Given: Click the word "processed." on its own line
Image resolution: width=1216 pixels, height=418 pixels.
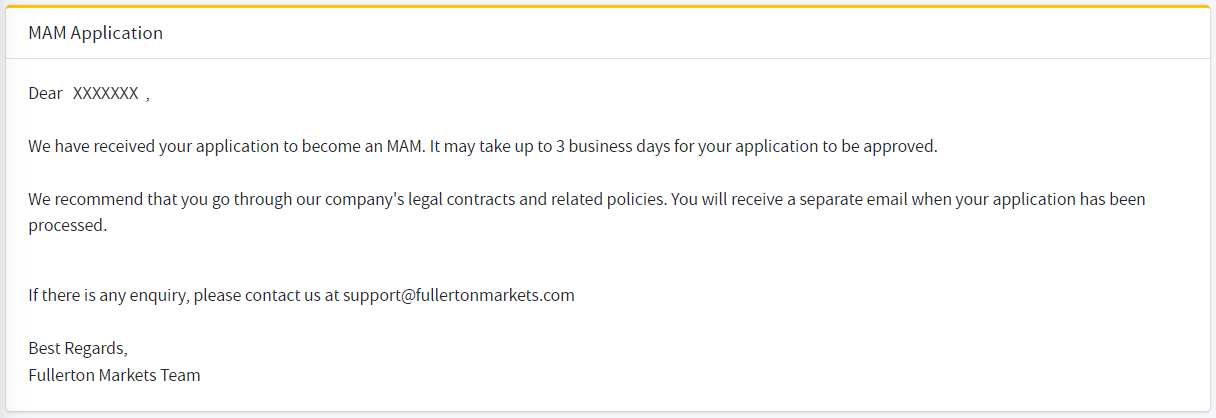Looking at the screenshot, I should tap(67, 225).
